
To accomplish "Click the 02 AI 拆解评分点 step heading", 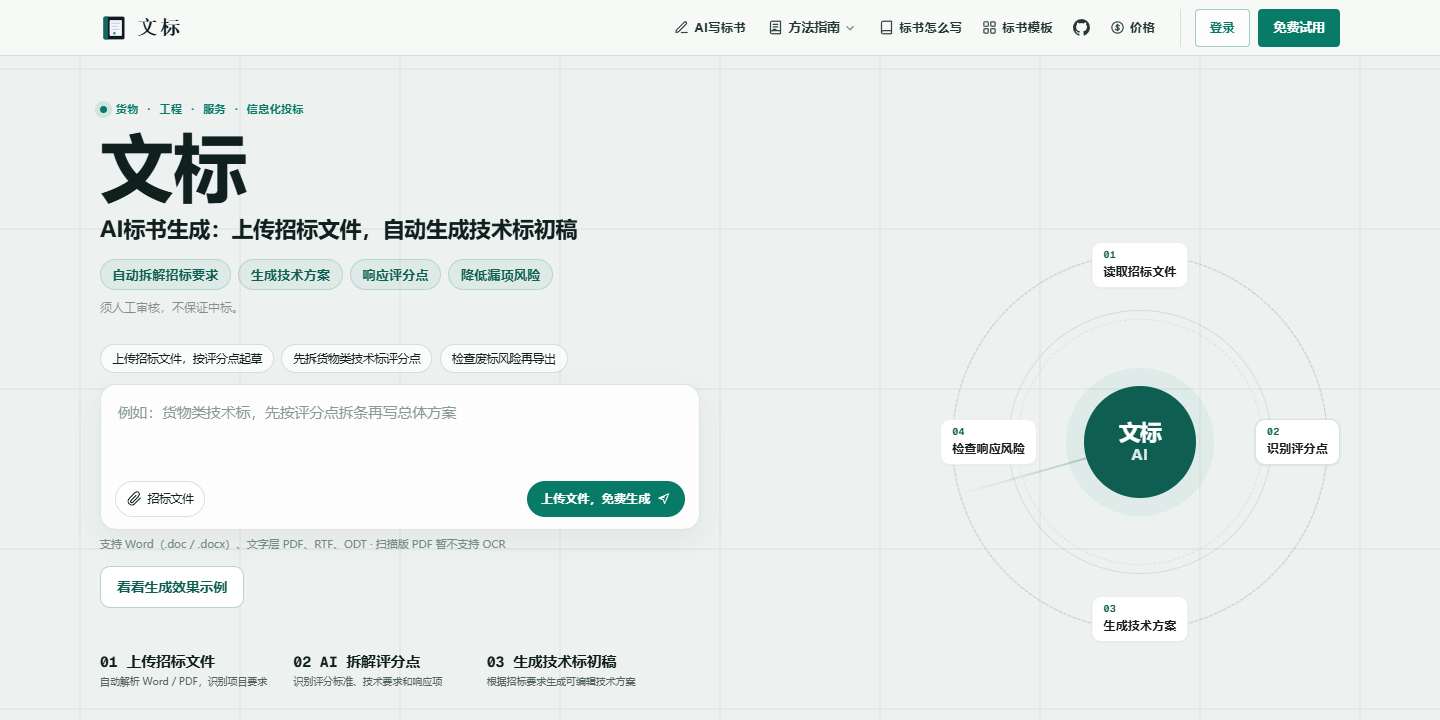I will pos(356,662).
